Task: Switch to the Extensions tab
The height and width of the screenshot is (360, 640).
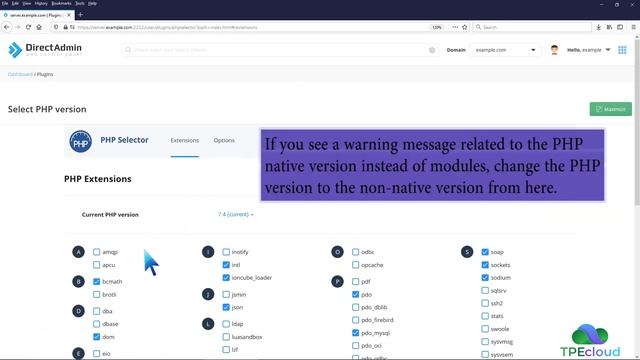Action: click(184, 140)
